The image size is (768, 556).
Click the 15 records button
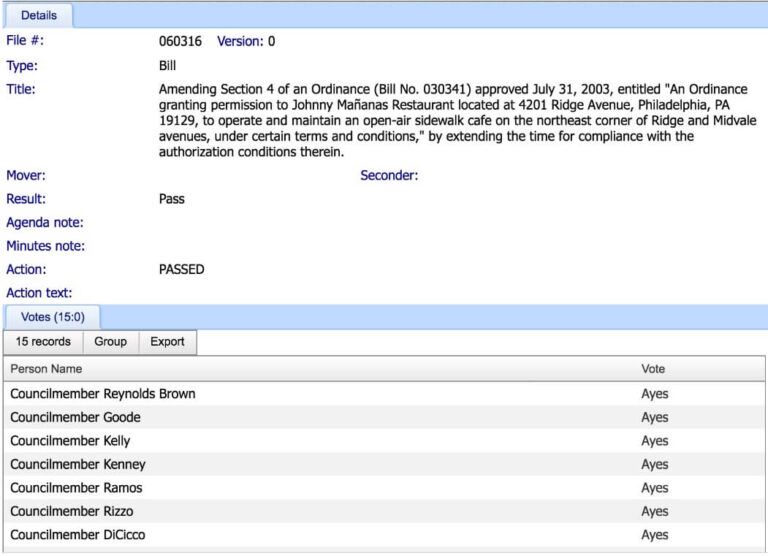(43, 341)
